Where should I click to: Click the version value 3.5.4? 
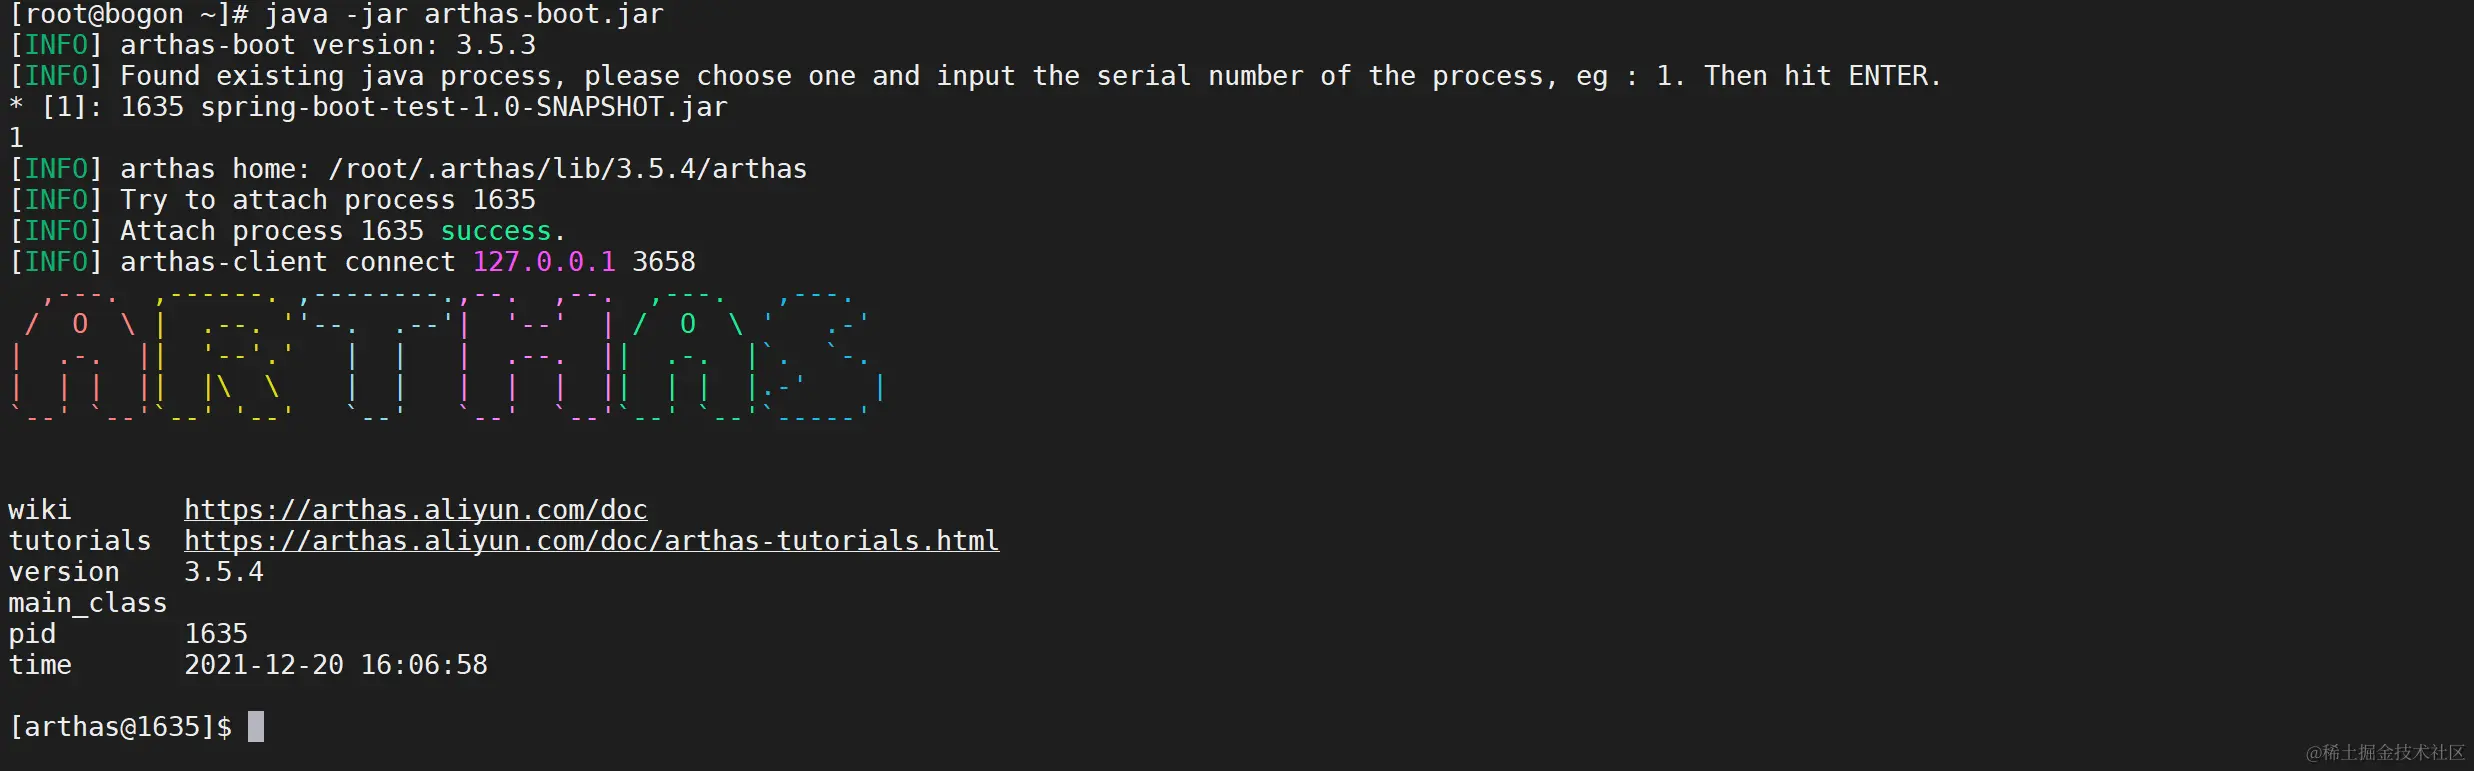[x=224, y=572]
